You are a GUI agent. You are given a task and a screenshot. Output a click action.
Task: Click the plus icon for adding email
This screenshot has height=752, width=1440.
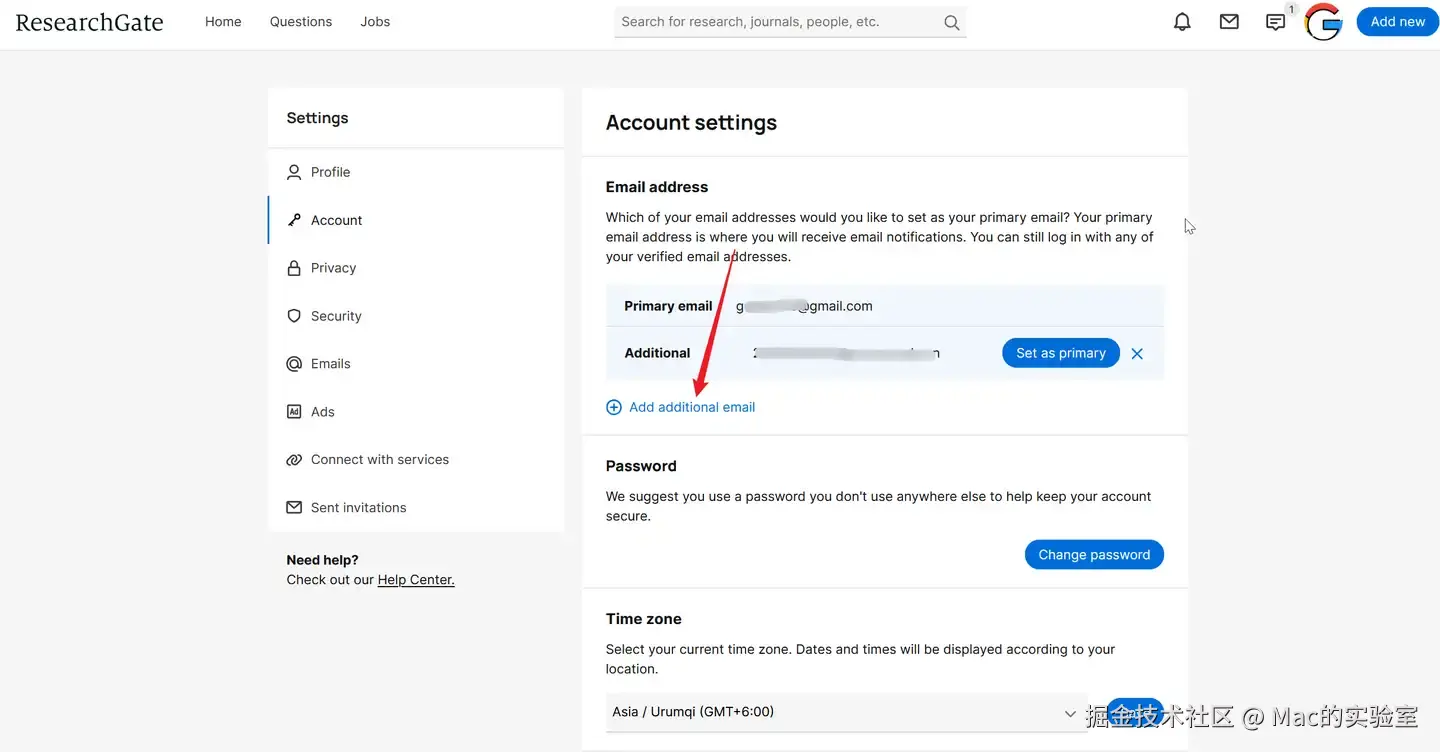(x=614, y=407)
